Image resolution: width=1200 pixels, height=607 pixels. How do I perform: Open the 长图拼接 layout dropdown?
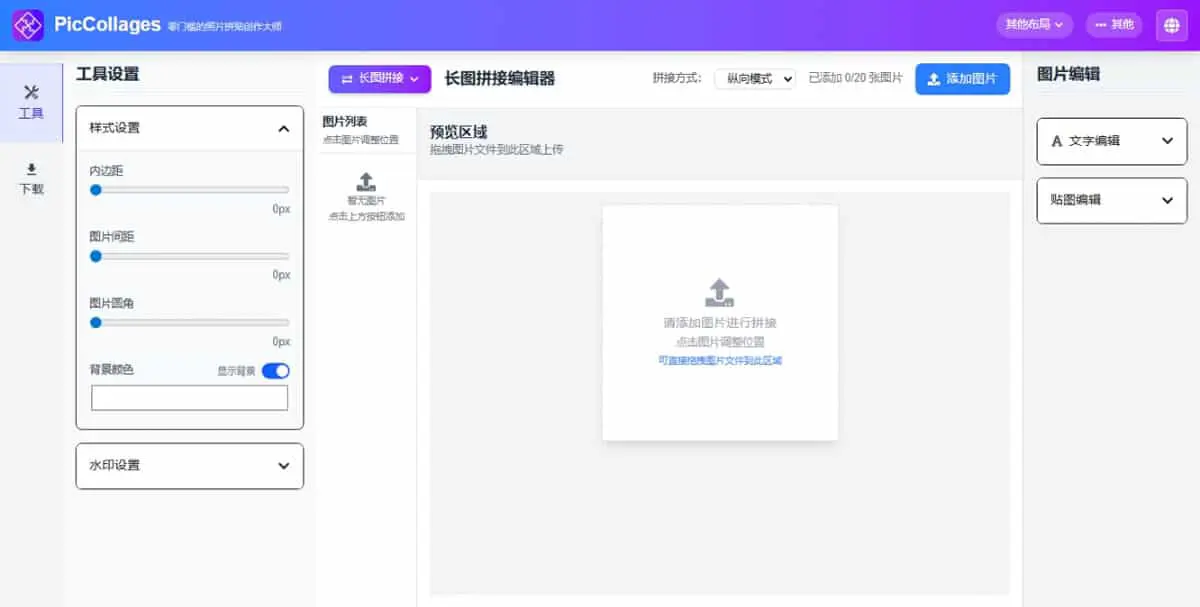click(380, 79)
